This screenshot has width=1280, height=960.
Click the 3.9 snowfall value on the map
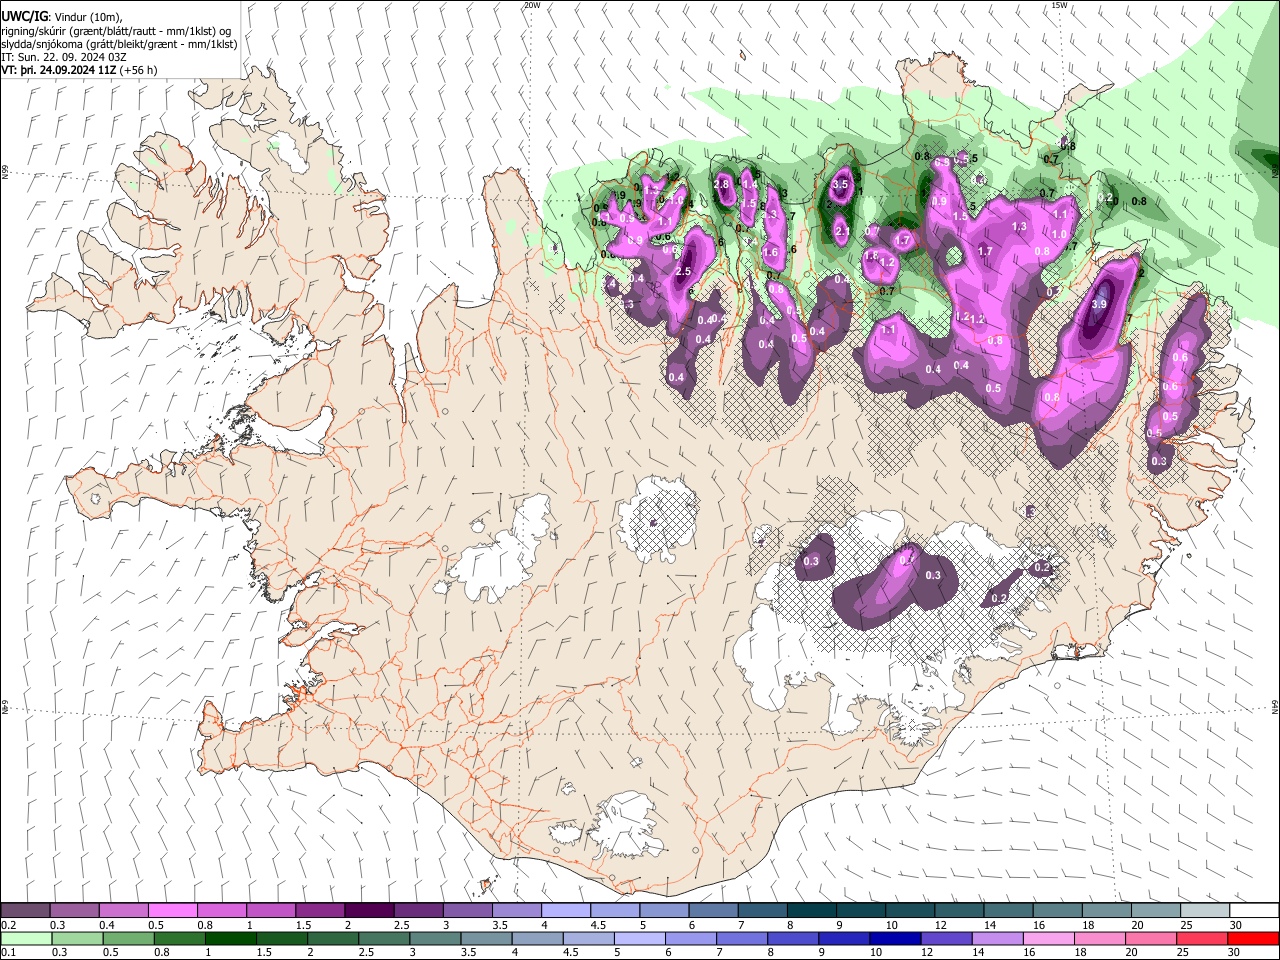tap(1099, 304)
